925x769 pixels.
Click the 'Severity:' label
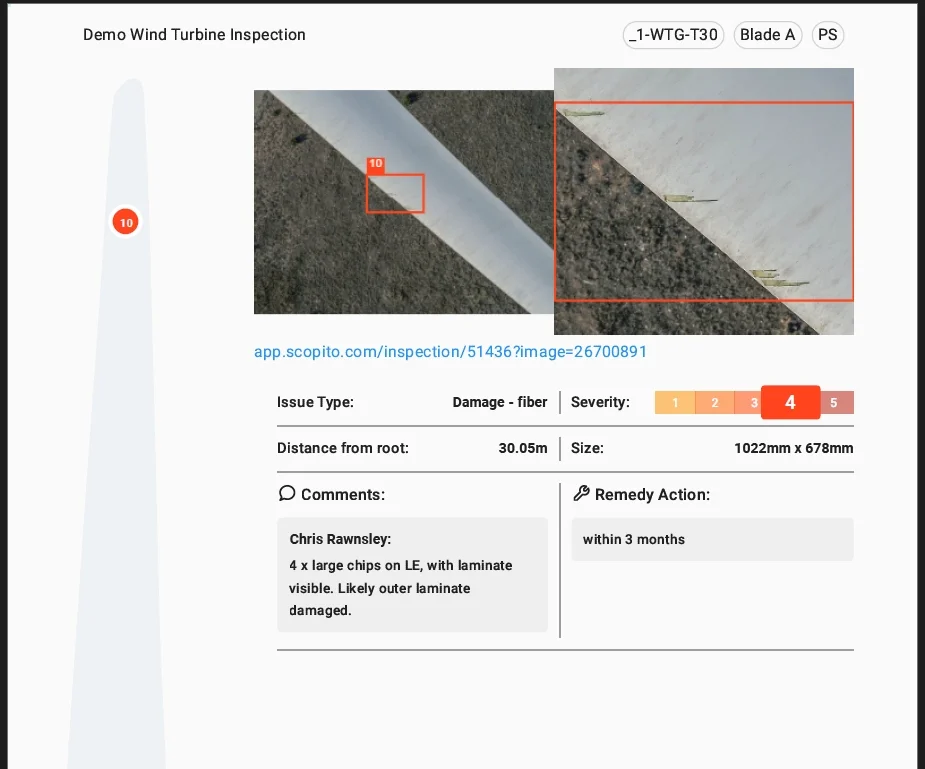[x=600, y=402]
